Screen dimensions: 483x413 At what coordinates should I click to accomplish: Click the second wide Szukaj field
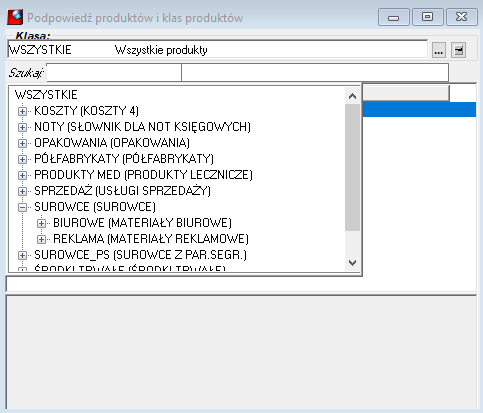[x=315, y=72]
